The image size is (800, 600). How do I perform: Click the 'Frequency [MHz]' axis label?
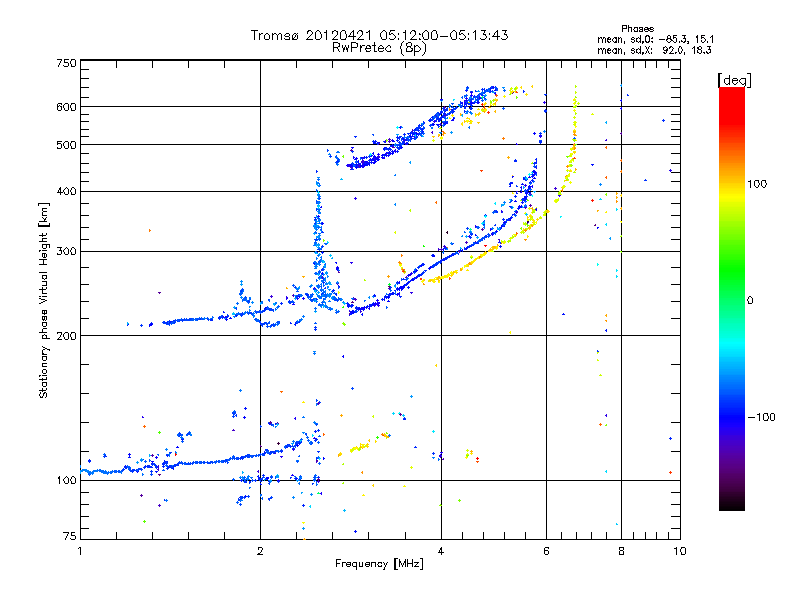(379, 564)
